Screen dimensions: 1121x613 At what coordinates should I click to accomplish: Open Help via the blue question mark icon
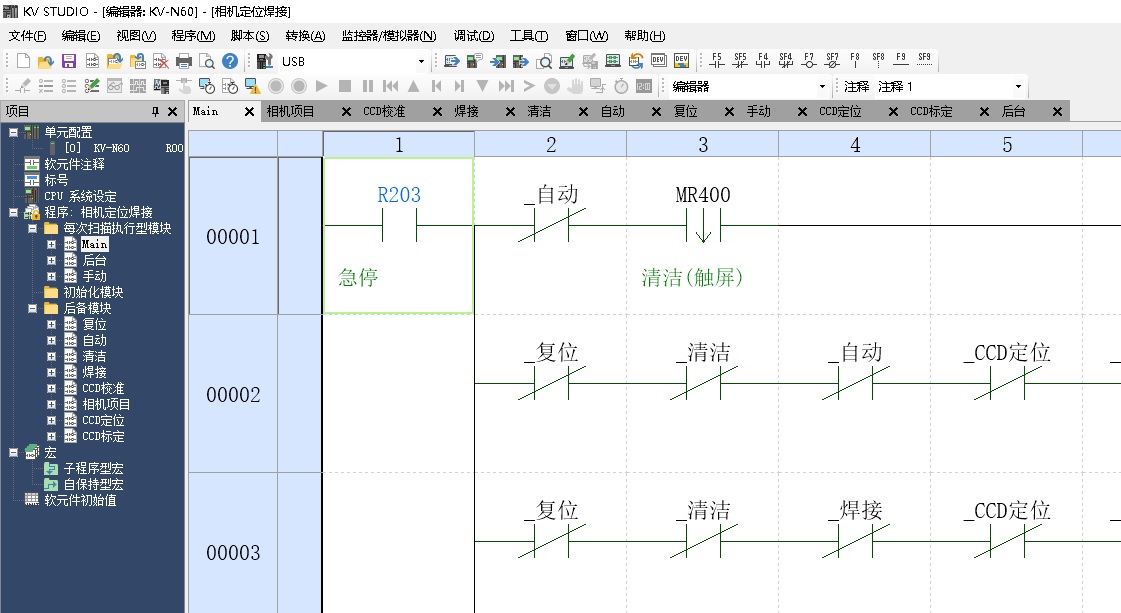coord(230,61)
